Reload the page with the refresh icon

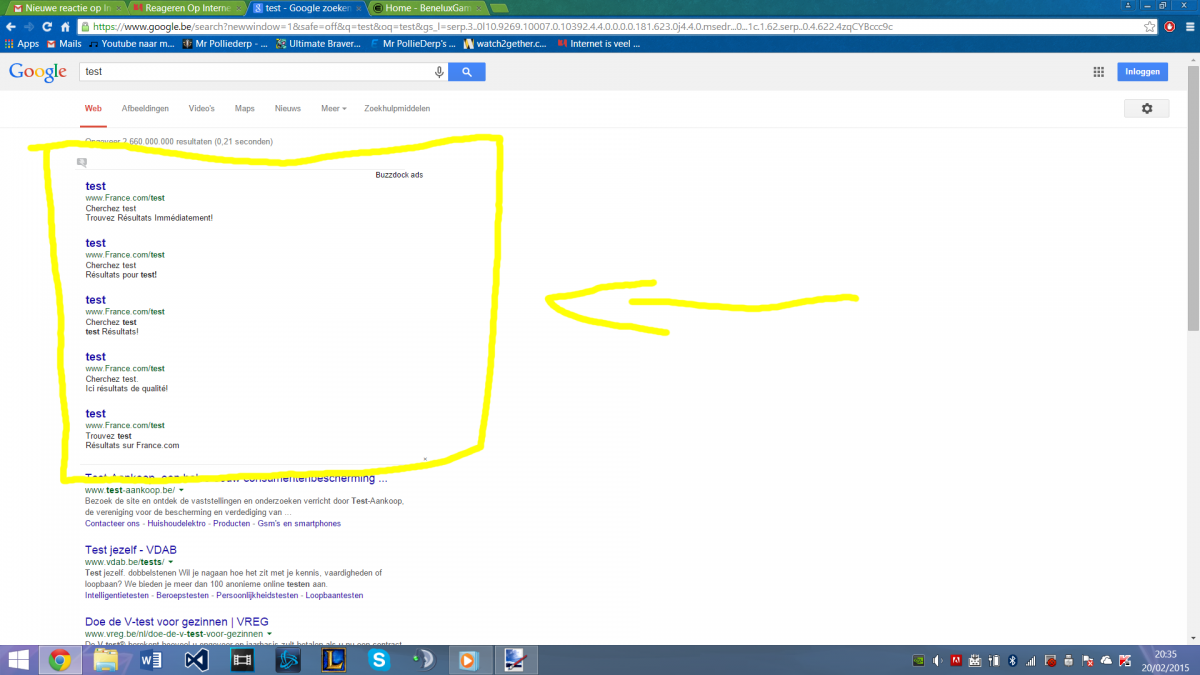coord(48,27)
